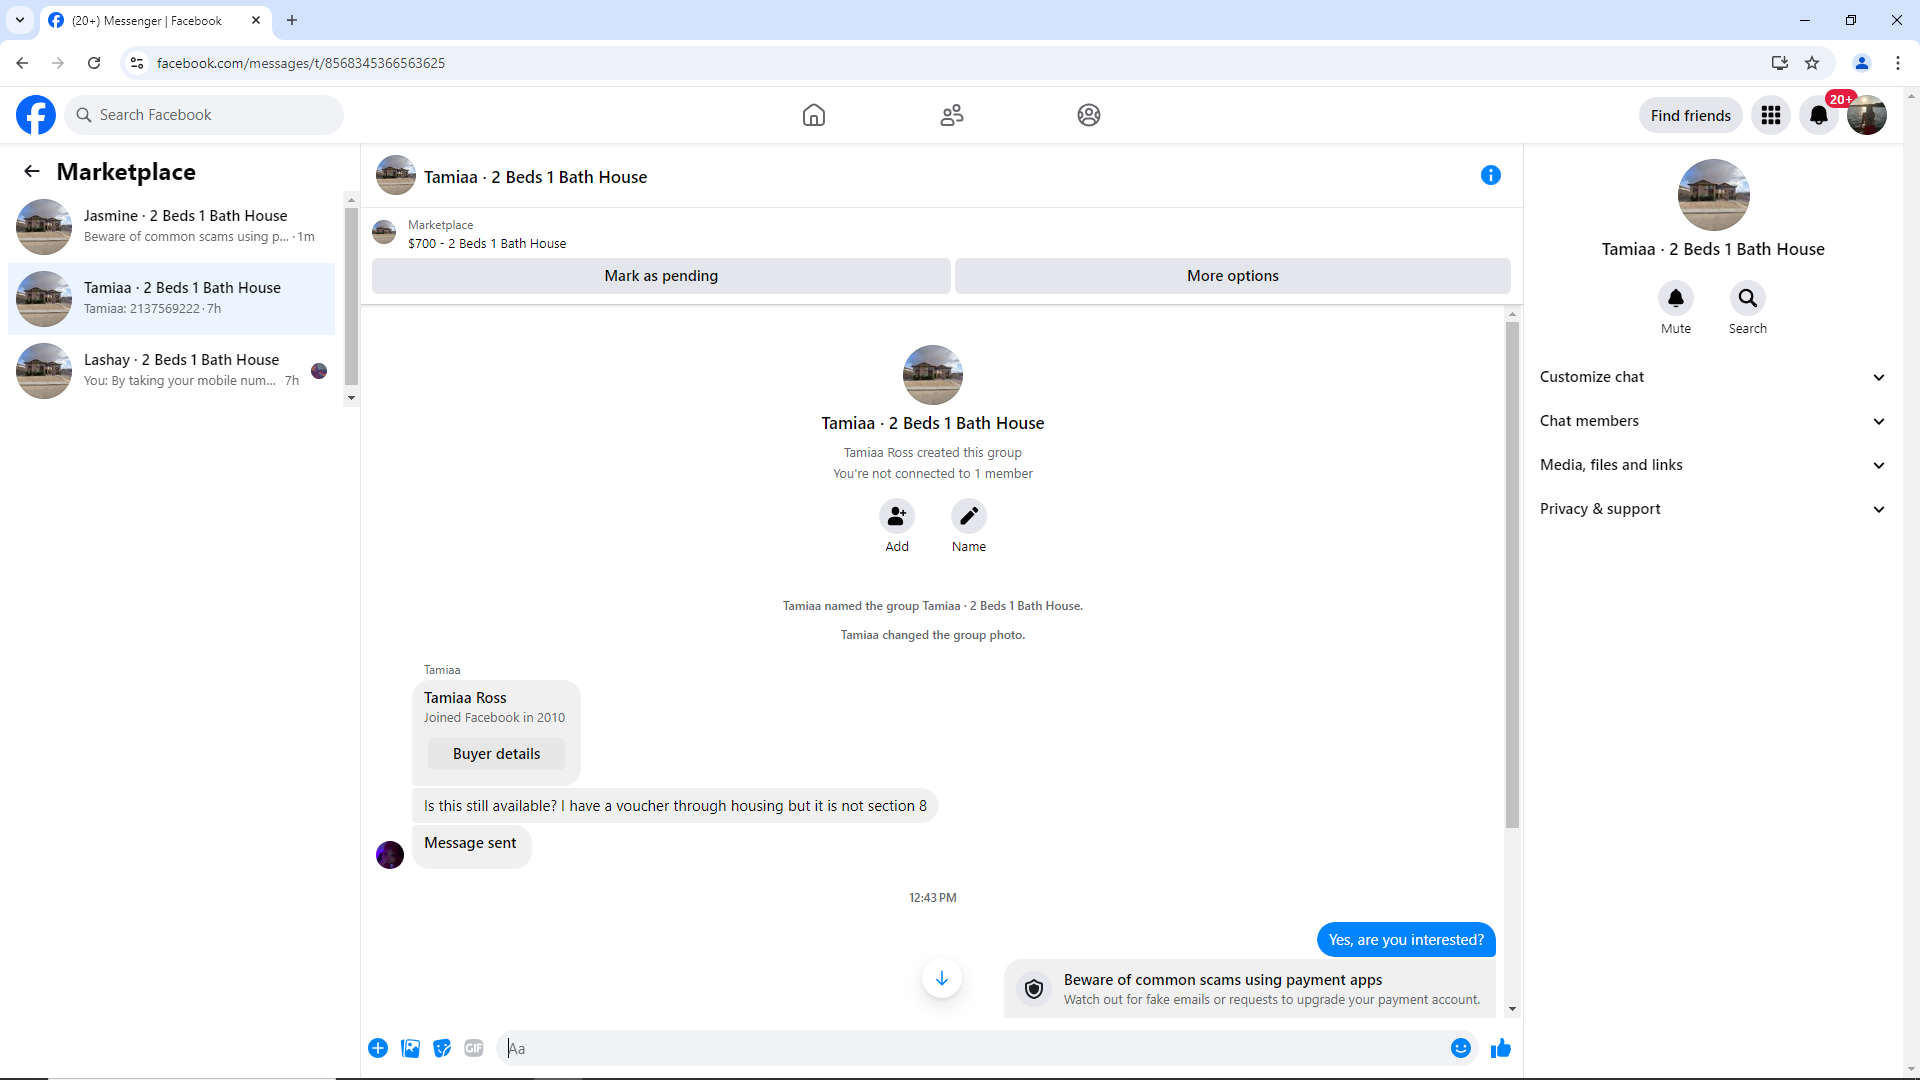This screenshot has height=1080, width=1920.
Task: Mute the Tamiaa conversation
Action: [1676, 298]
